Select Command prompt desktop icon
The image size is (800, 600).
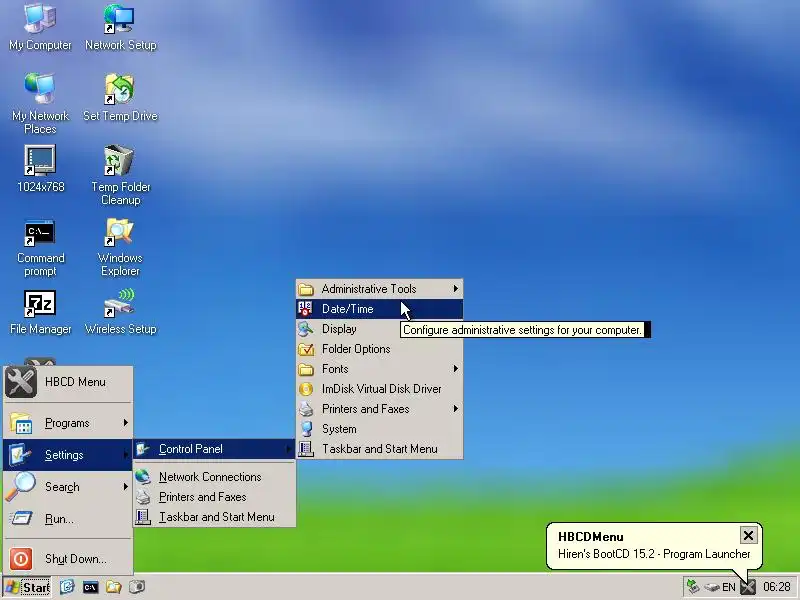click(40, 248)
